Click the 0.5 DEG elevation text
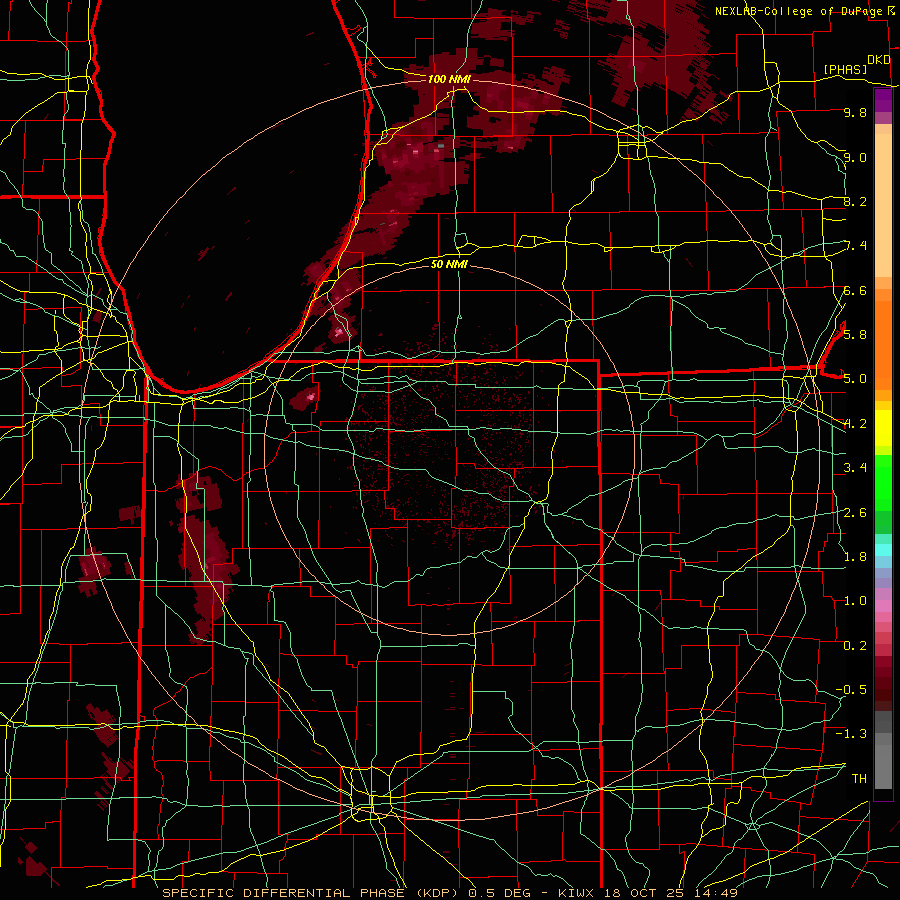900x900 pixels. click(x=499, y=893)
